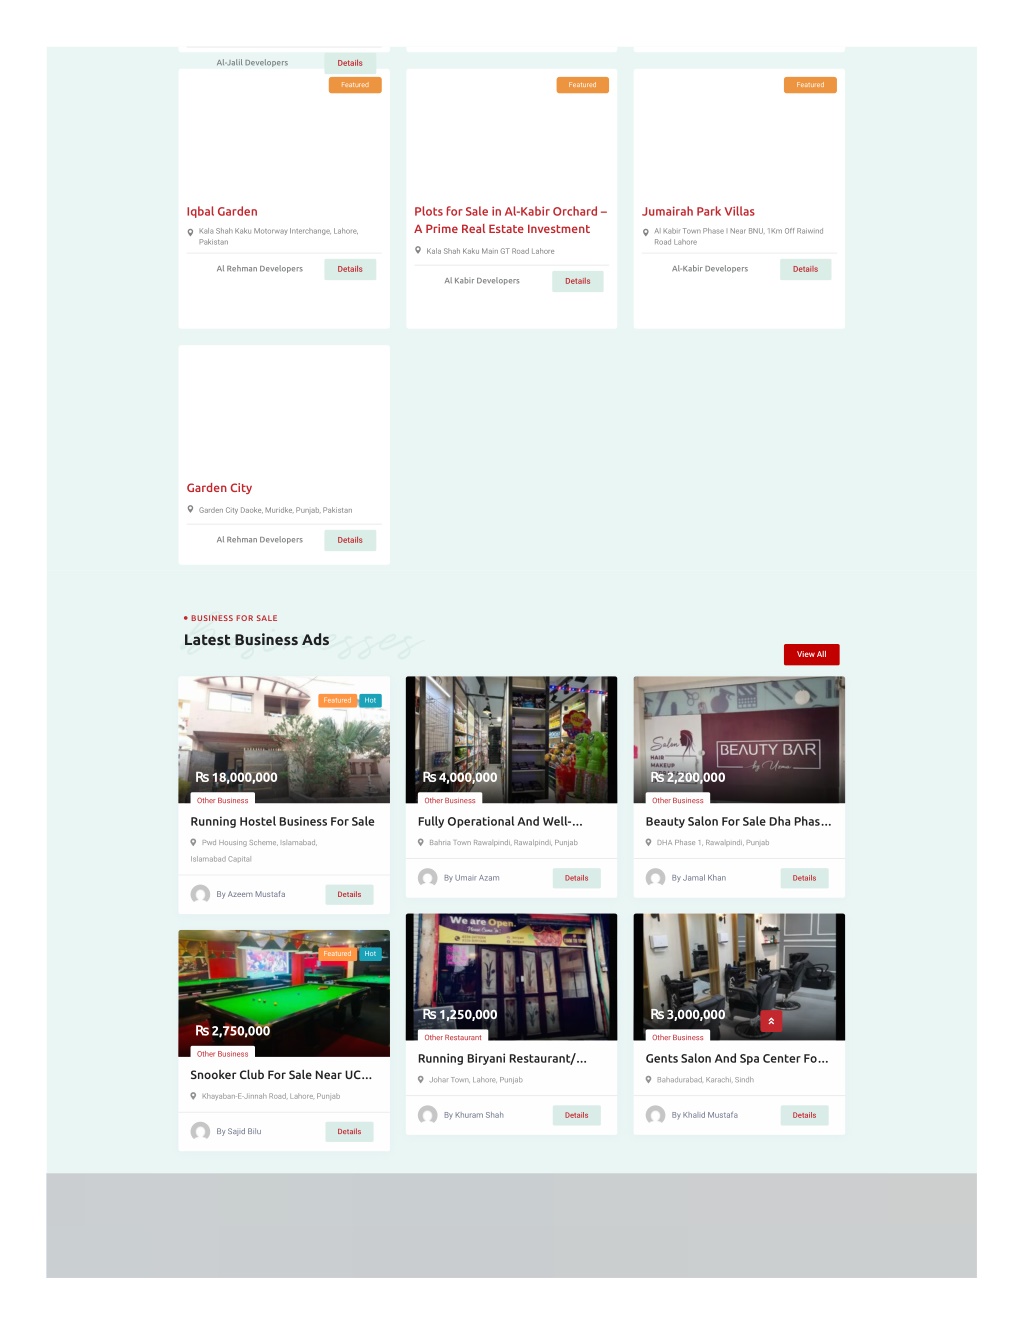Open Running Hostel Business photo thumbnail
Image resolution: width=1024 pixels, height=1325 pixels.
pos(284,740)
